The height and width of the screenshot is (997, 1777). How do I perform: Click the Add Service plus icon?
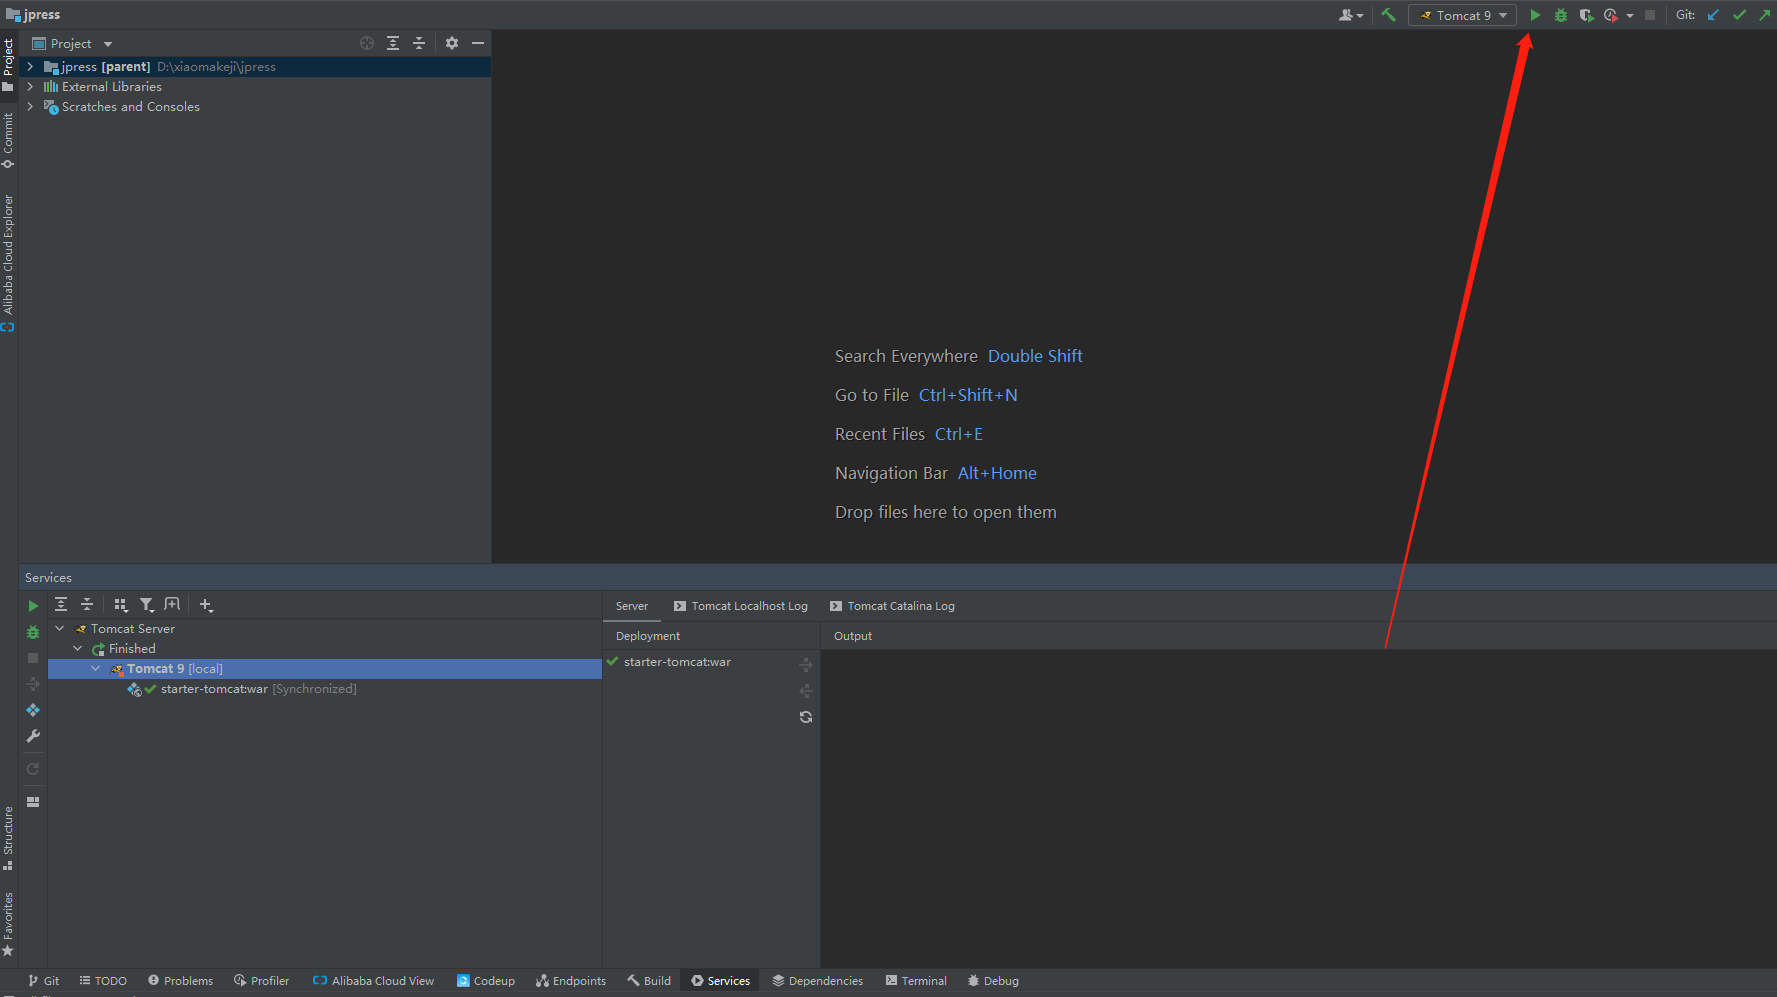(206, 605)
